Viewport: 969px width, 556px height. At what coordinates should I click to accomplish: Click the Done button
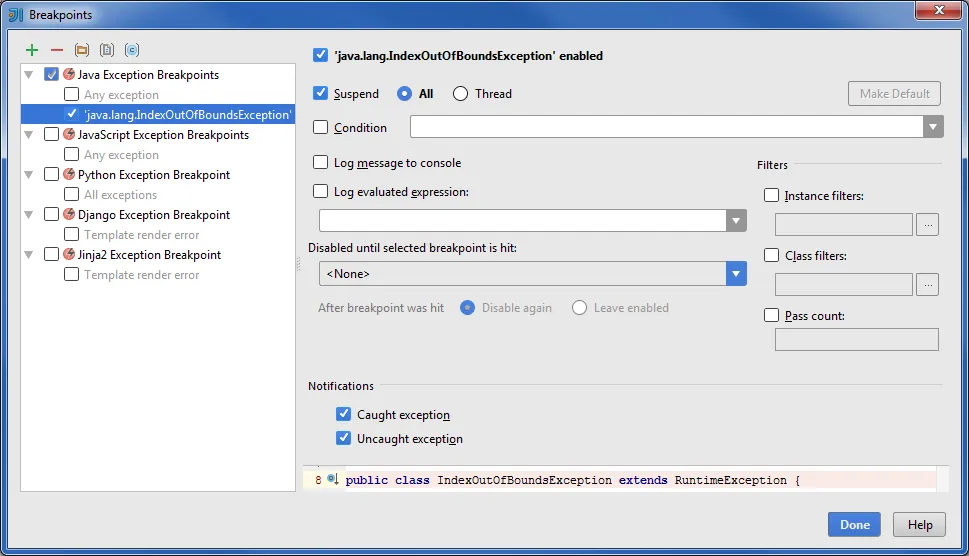855,524
